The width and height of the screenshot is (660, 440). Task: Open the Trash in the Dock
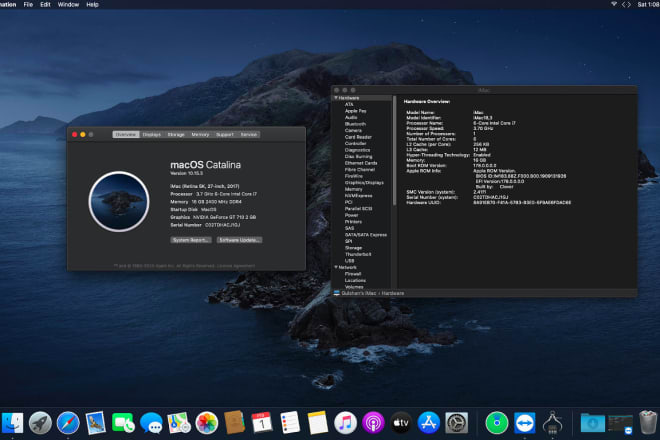(x=648, y=422)
